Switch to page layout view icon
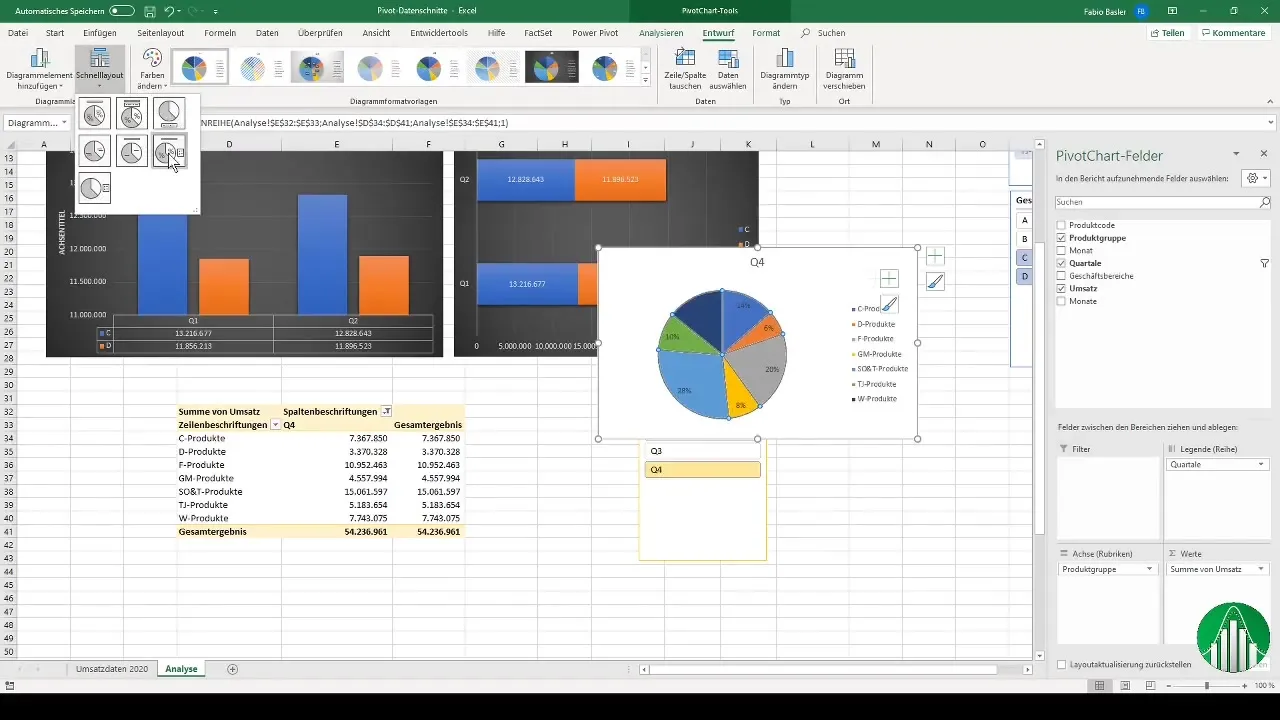 [x=1126, y=686]
